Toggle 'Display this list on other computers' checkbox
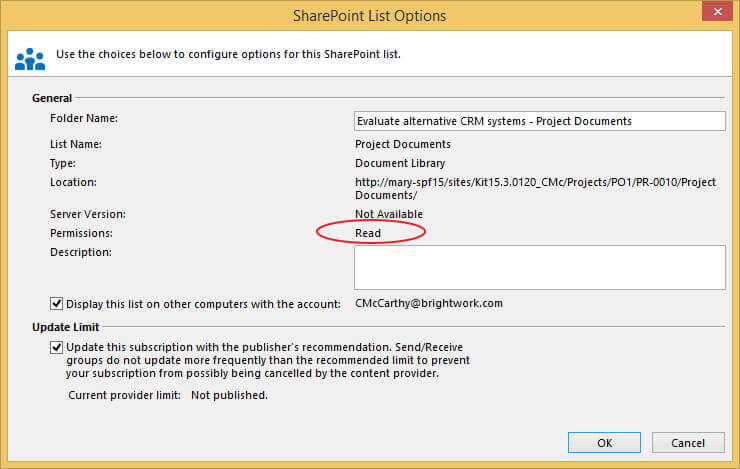Viewport: 740px width, 469px height. 57,303
